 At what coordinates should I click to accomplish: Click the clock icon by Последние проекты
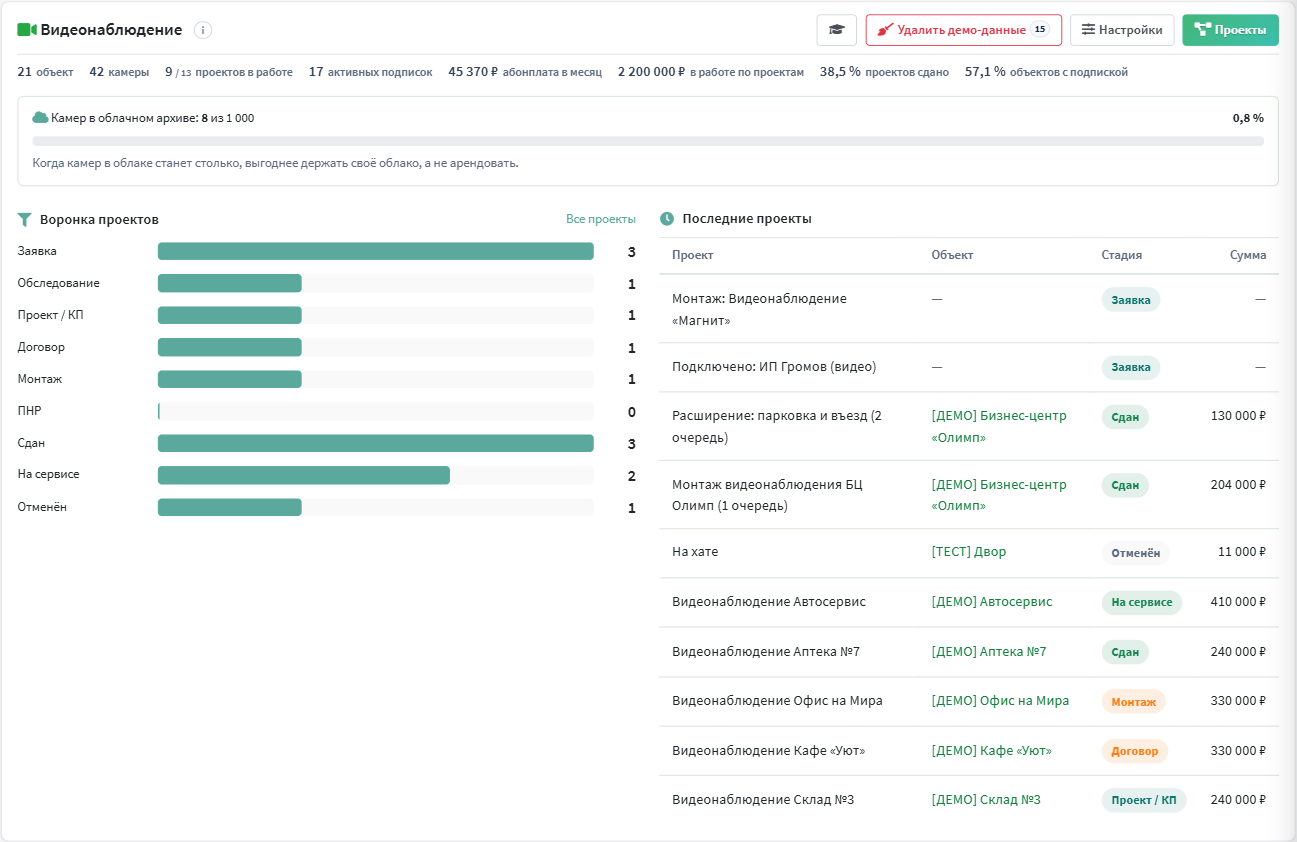(667, 218)
